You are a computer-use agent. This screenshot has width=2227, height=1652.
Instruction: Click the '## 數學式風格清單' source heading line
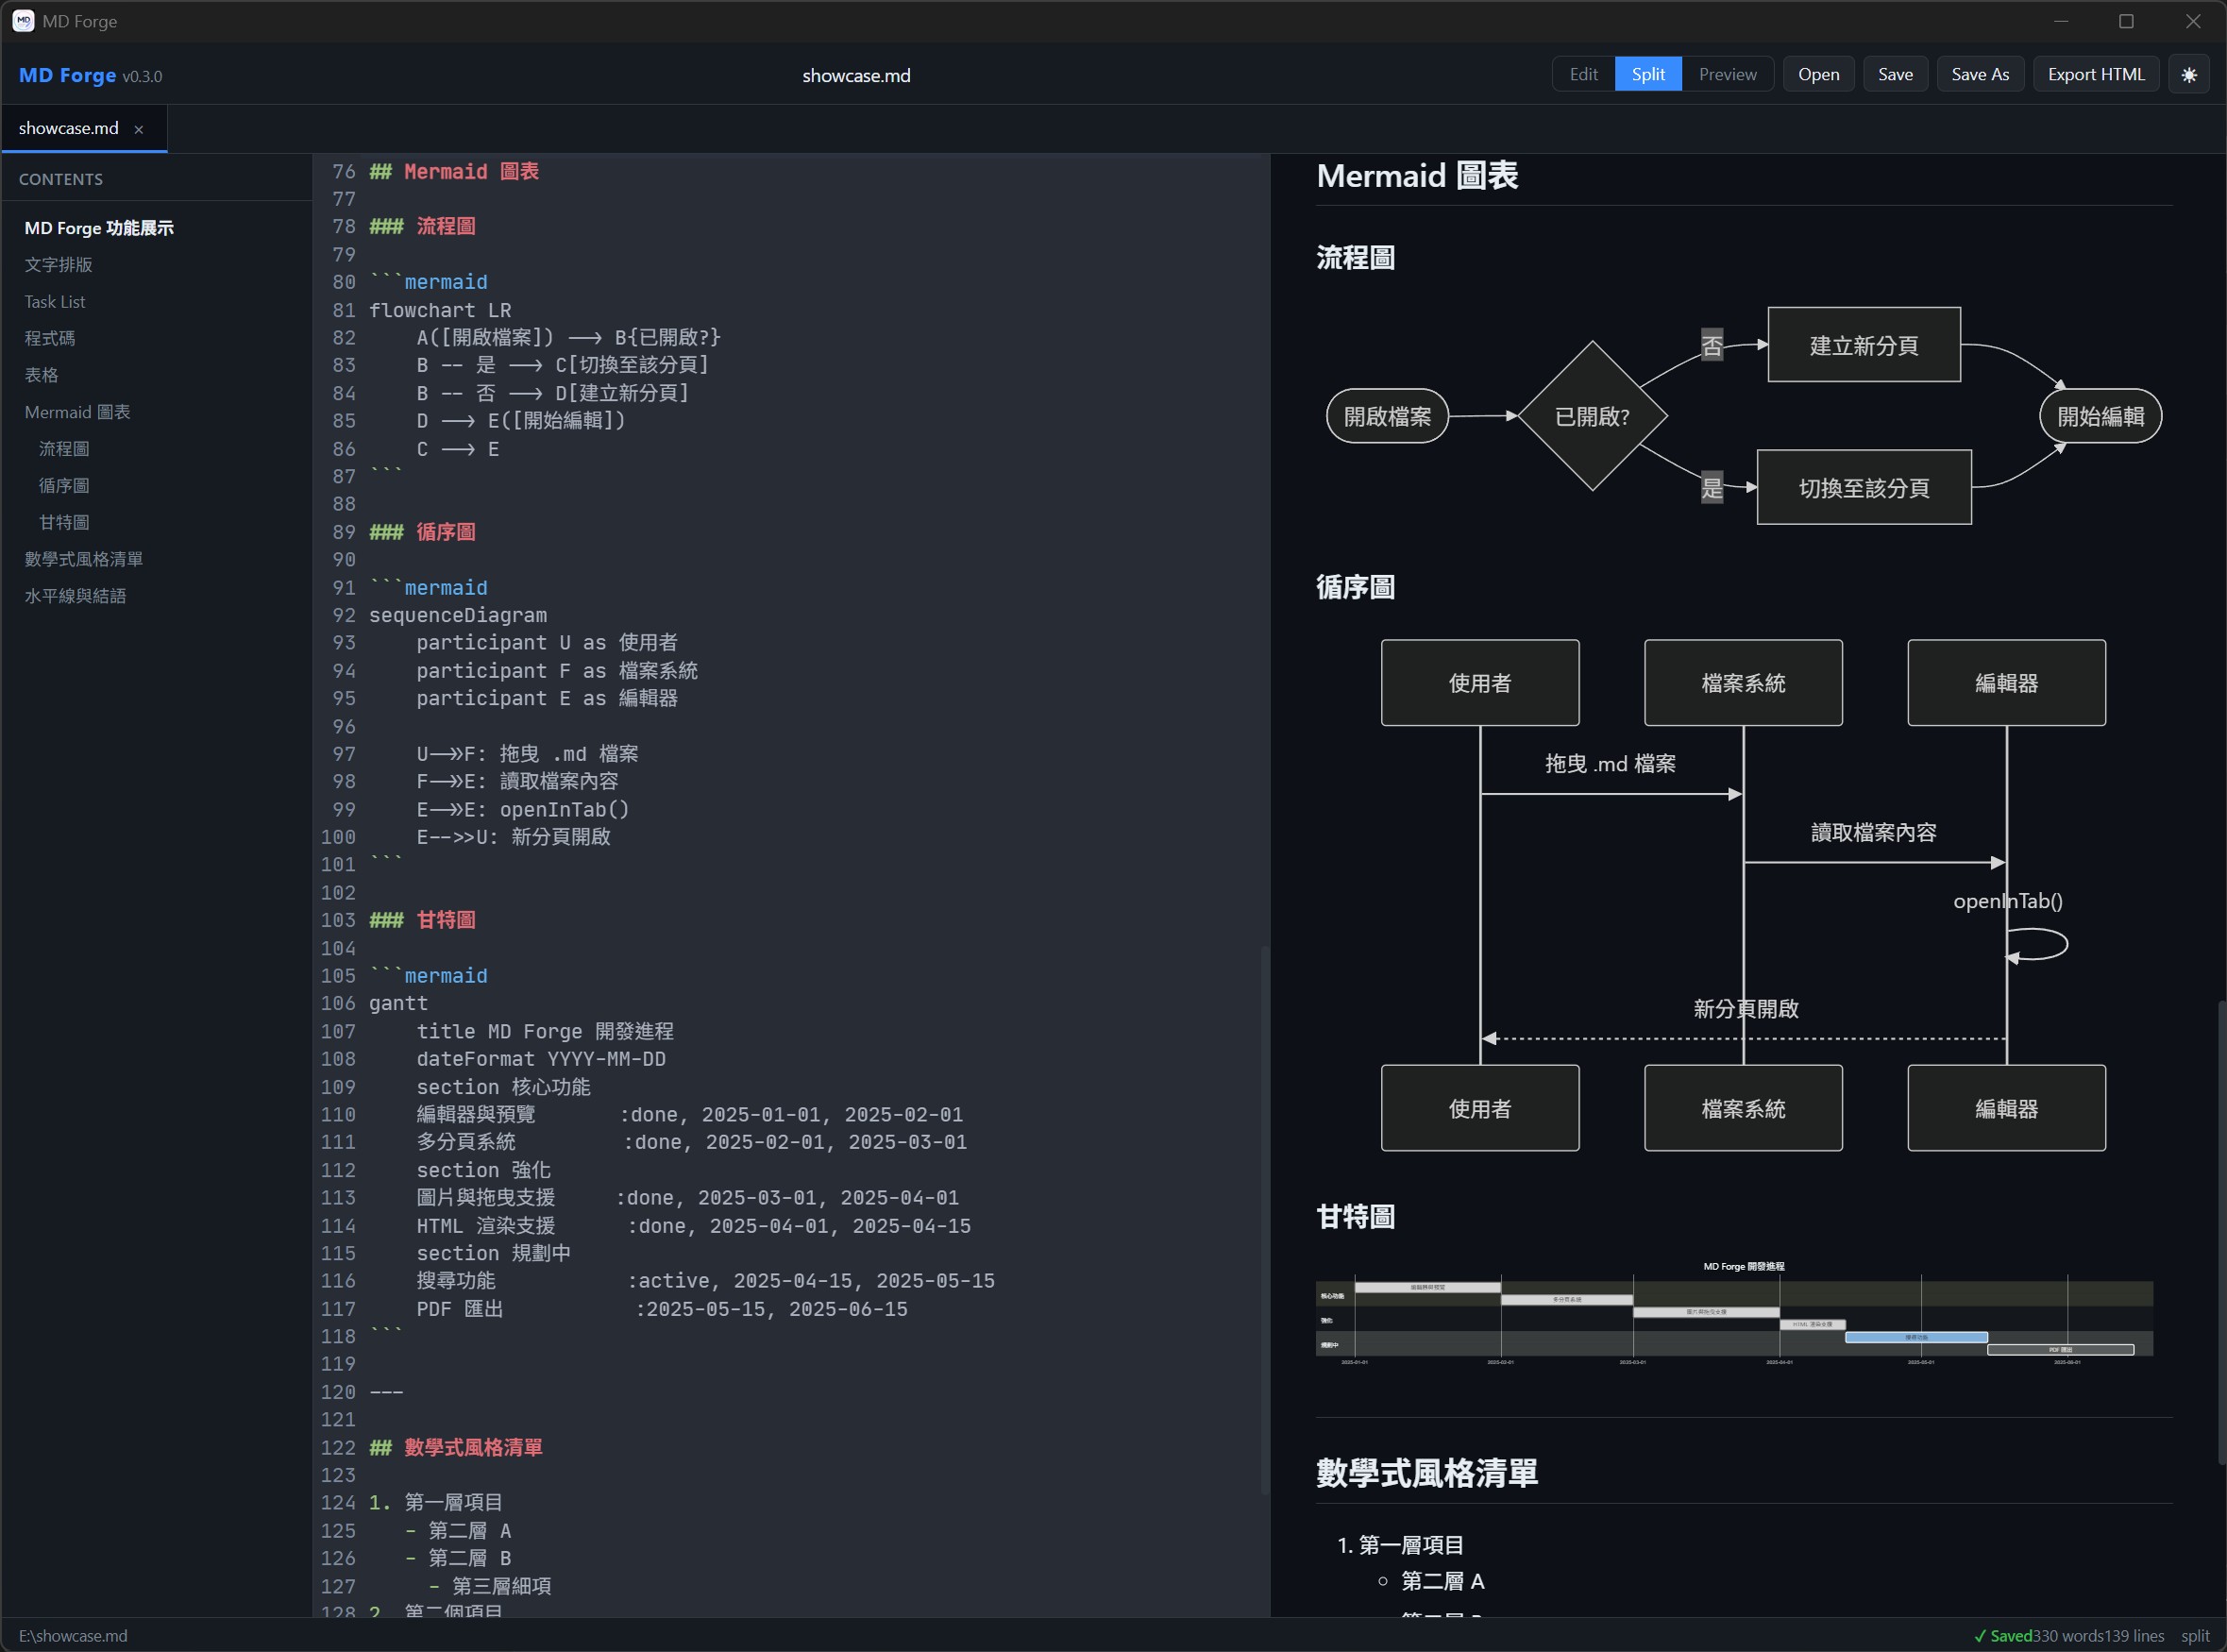pyautogui.click(x=456, y=1447)
